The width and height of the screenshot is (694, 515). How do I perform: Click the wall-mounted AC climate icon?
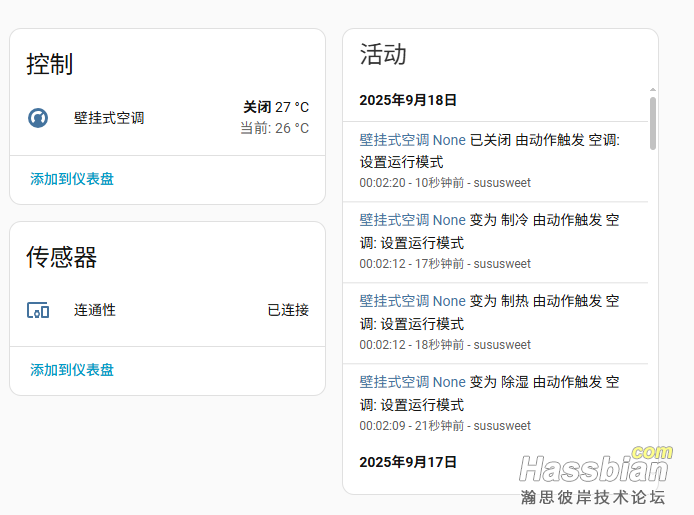click(38, 118)
